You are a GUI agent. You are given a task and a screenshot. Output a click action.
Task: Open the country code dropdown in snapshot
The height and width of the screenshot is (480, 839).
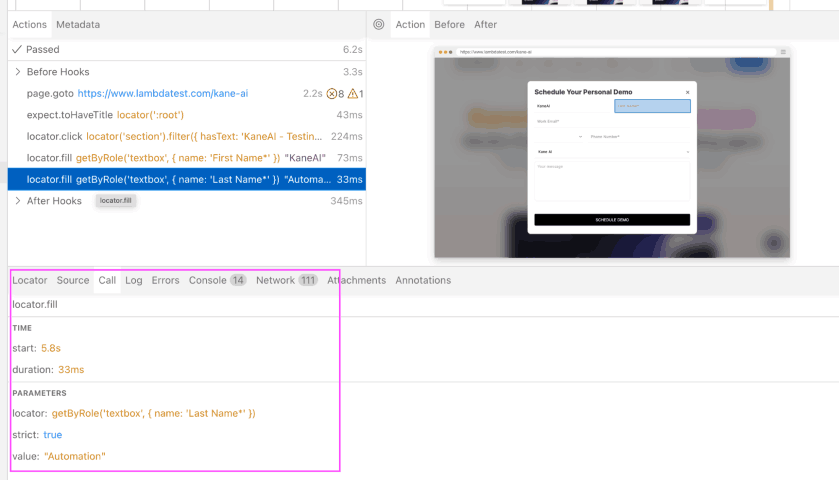(560, 136)
